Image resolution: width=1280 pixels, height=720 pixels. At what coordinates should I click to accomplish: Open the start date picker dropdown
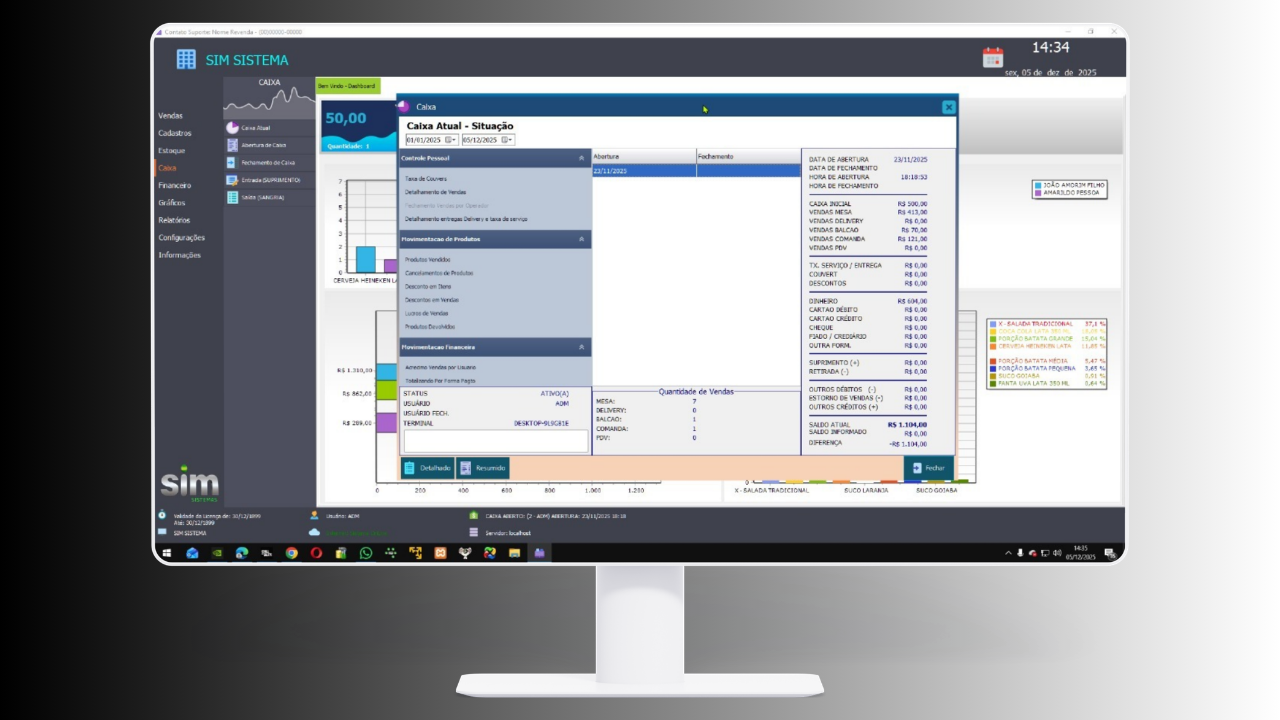(x=451, y=140)
